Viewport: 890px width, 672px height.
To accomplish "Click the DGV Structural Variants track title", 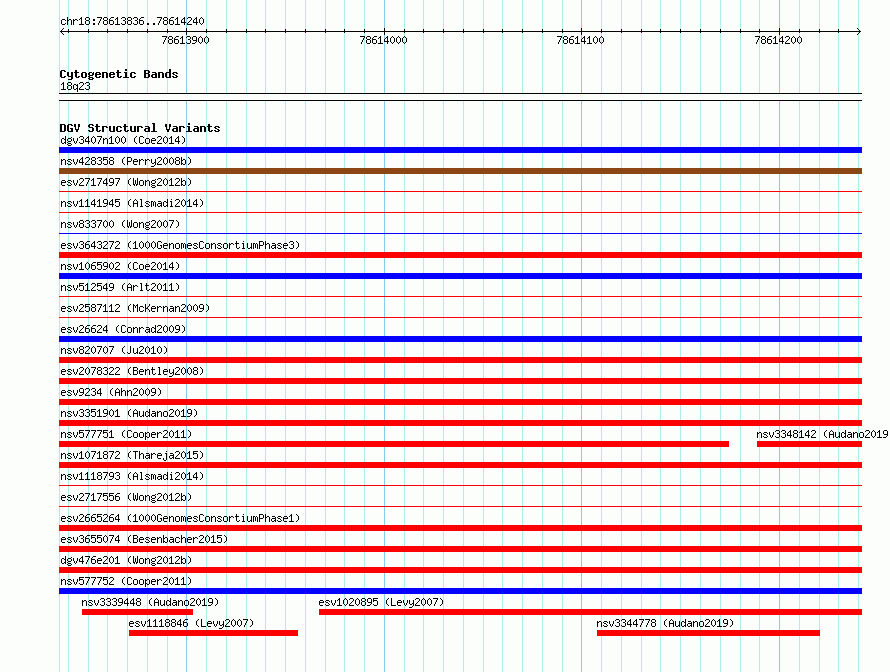I will (x=140, y=128).
